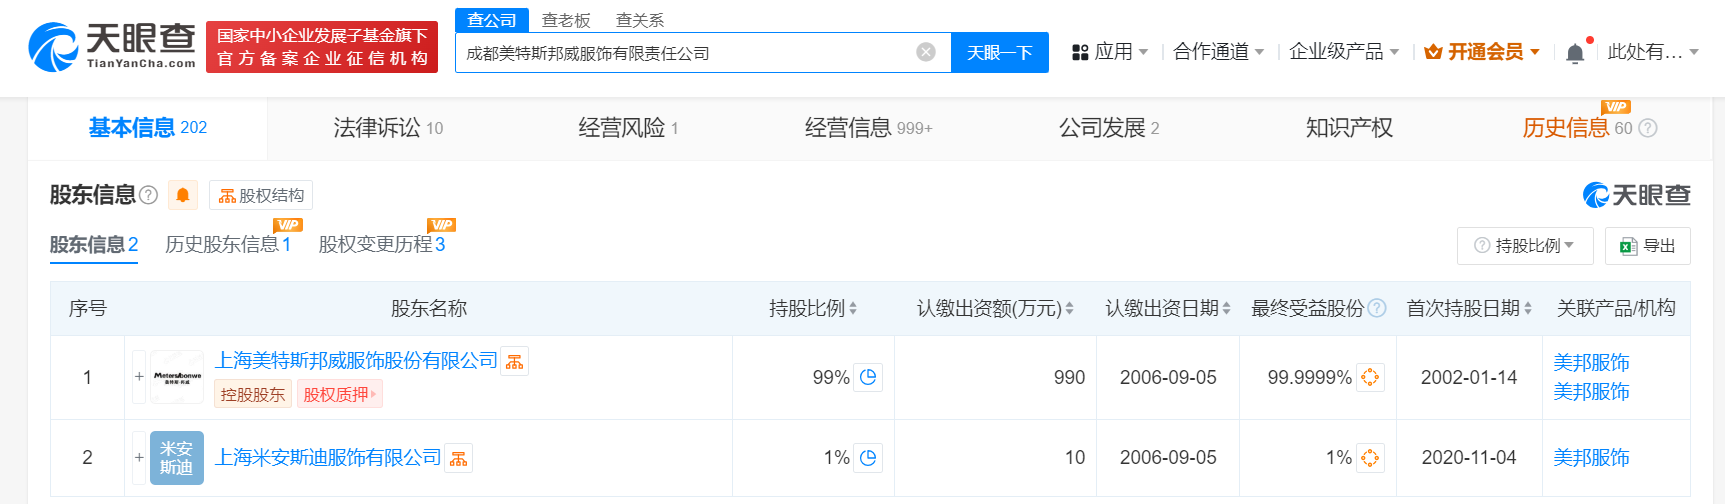Click the orange bell alert icon beside 股东信息
The width and height of the screenshot is (1725, 504).
point(182,195)
